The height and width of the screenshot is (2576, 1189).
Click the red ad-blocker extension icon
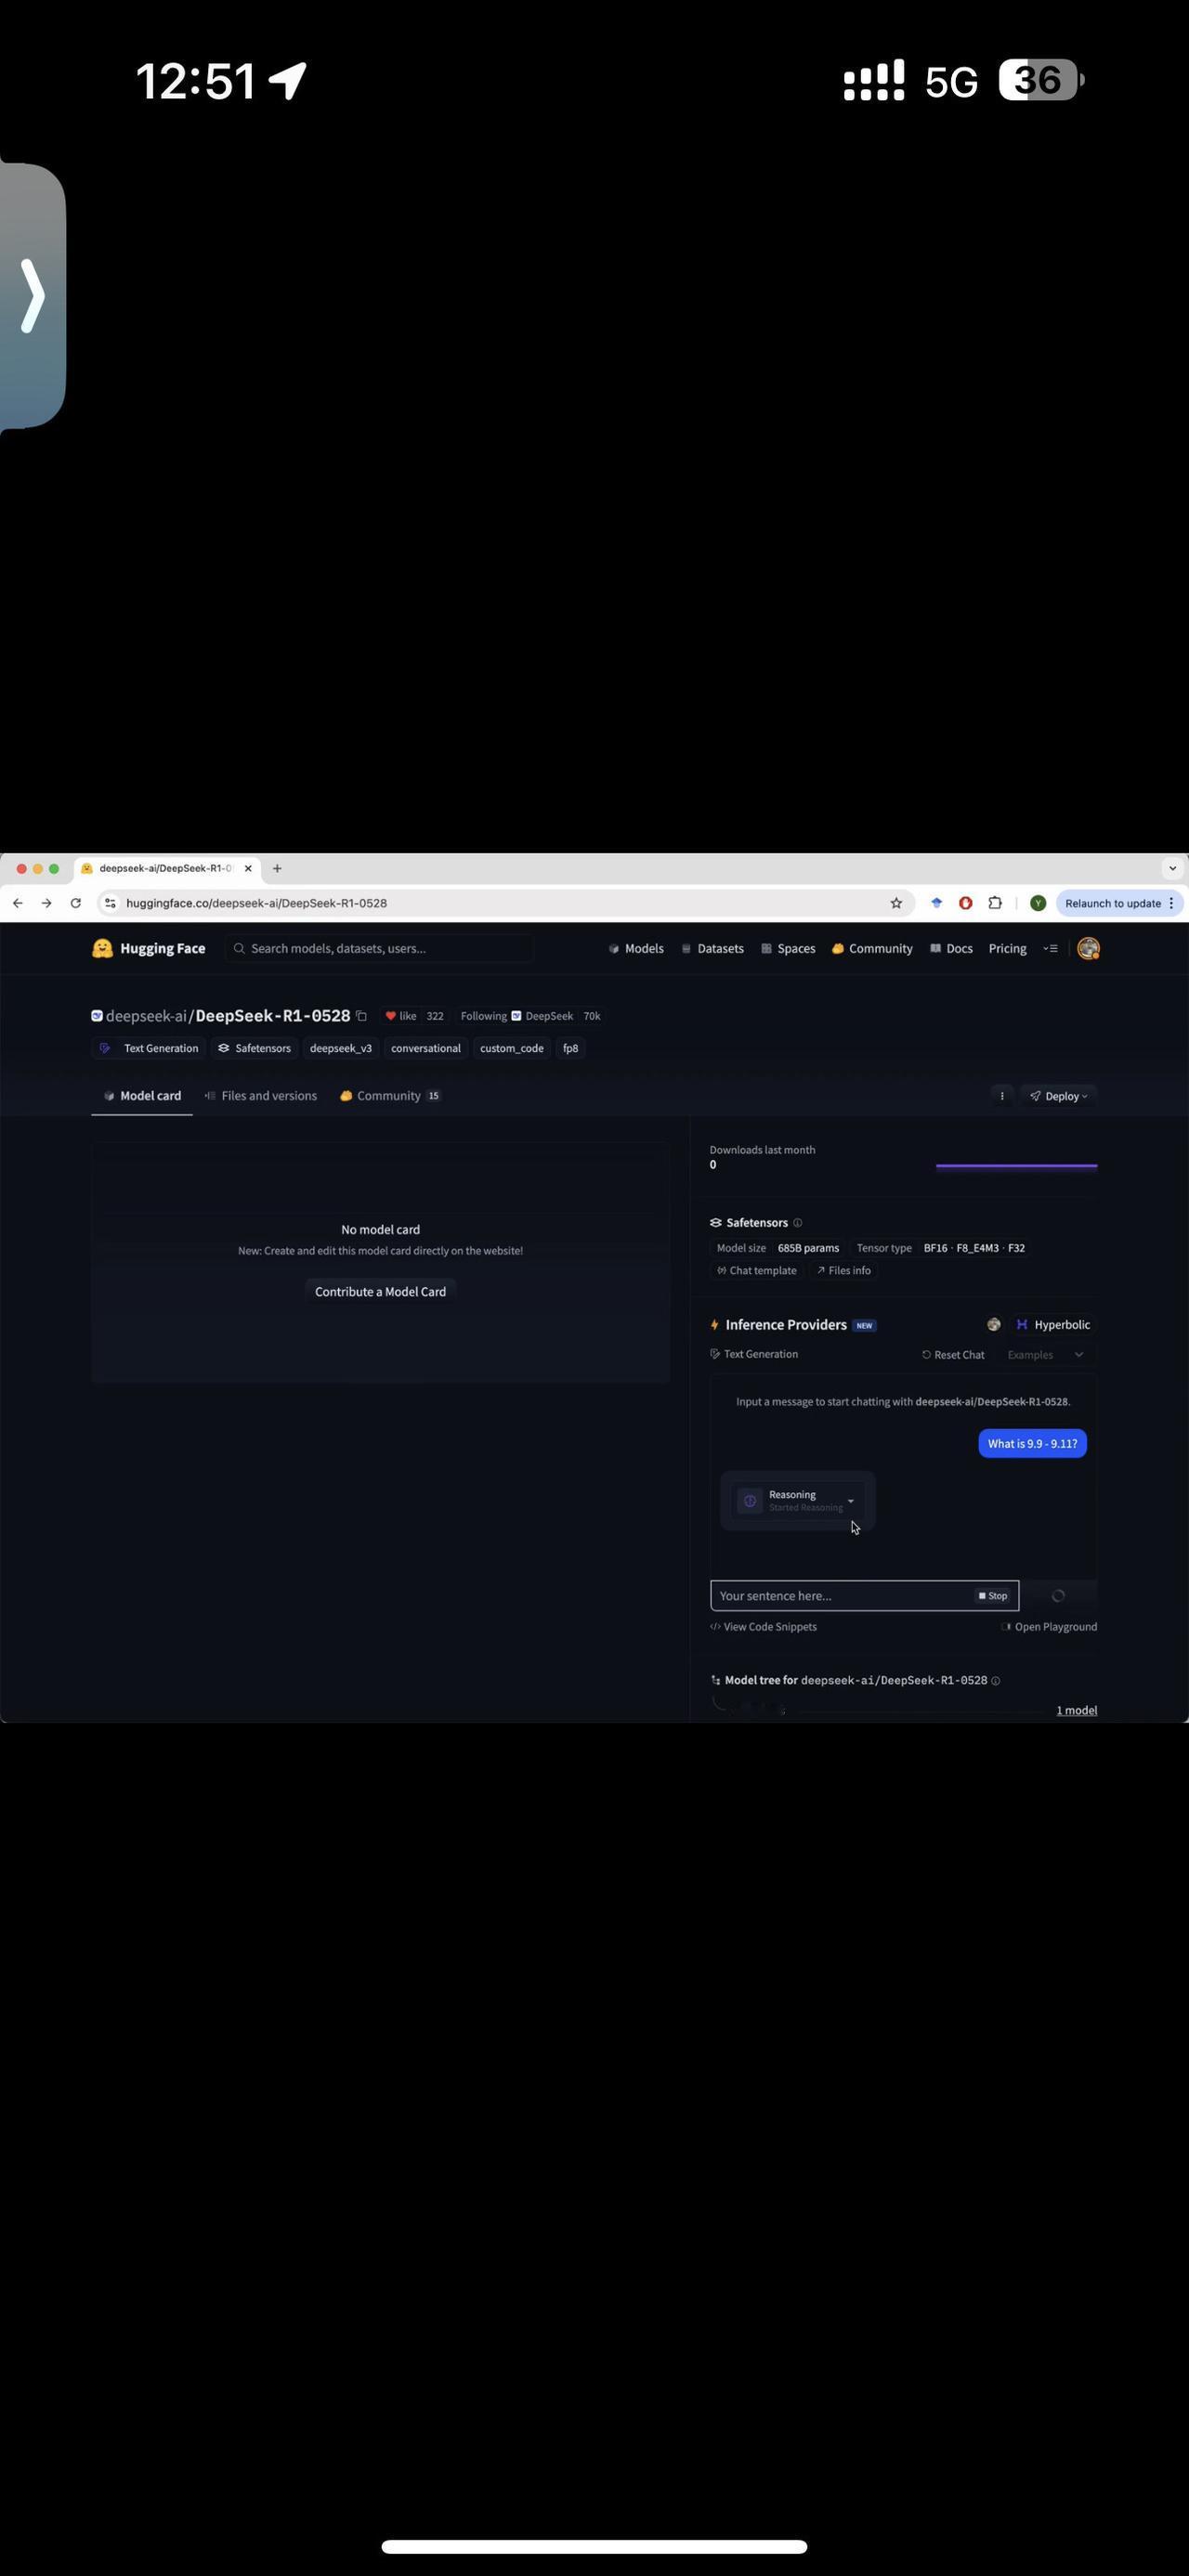coord(966,903)
